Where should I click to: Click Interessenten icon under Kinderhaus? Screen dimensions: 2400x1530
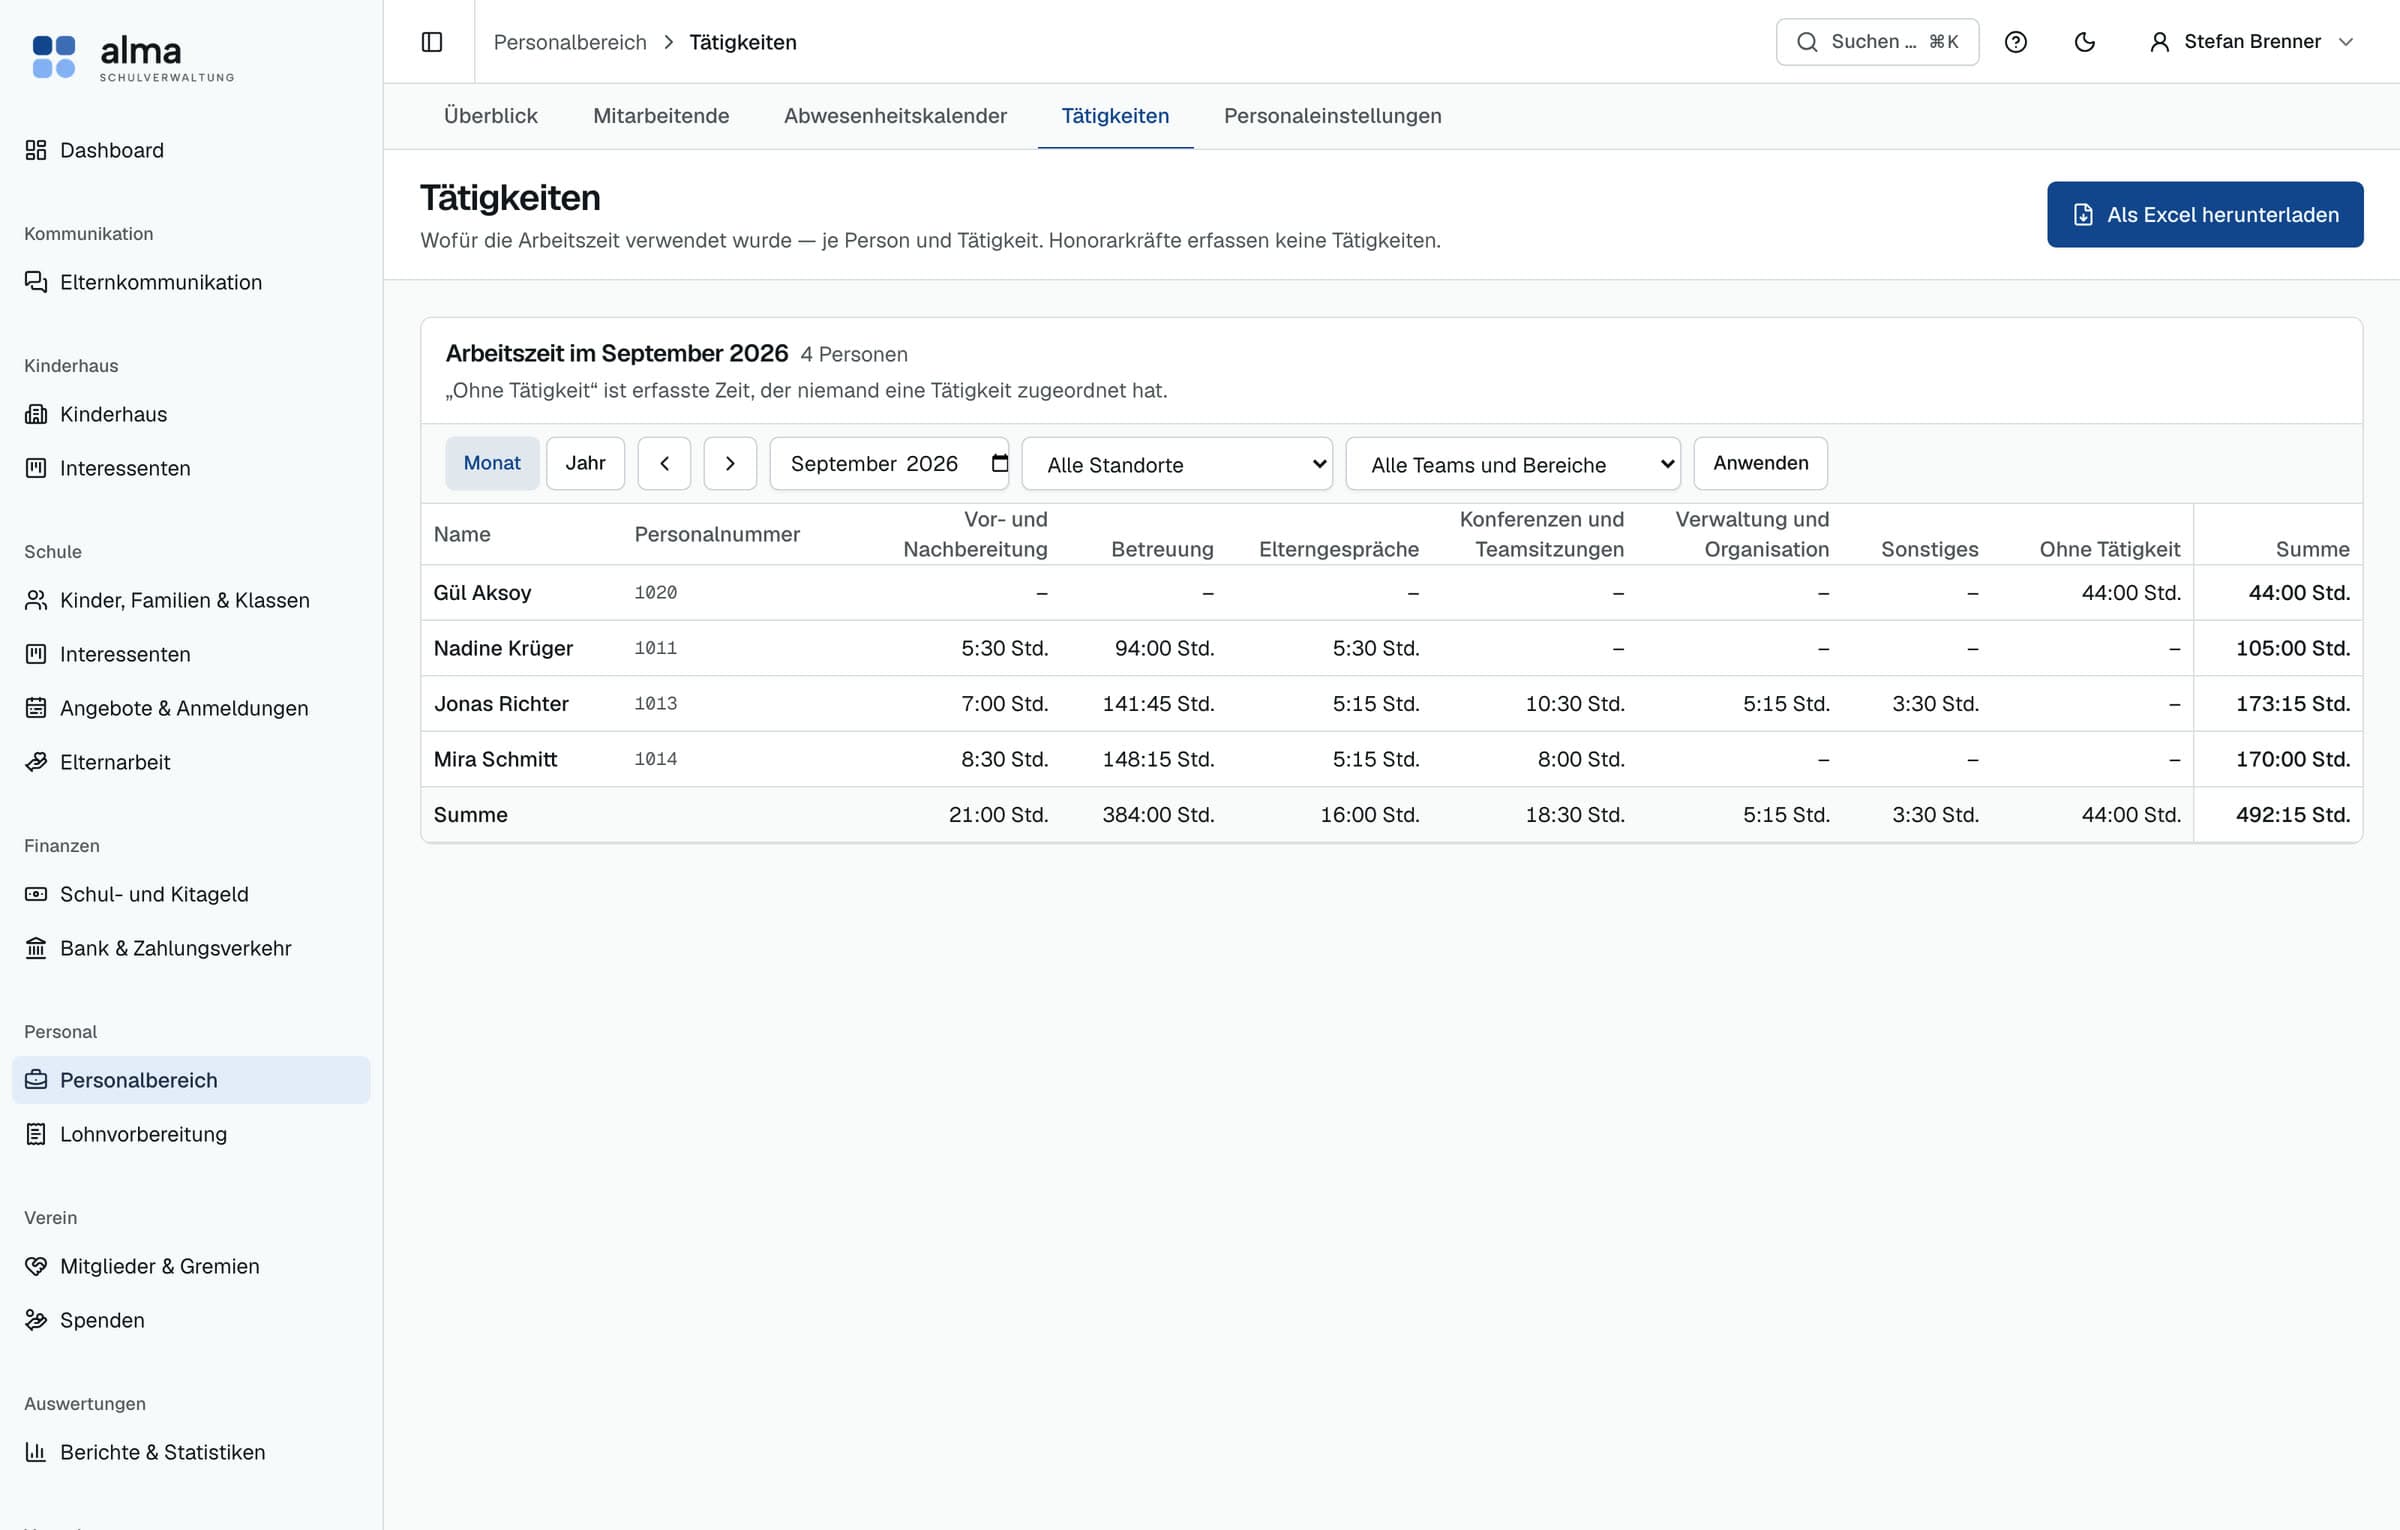(36, 468)
